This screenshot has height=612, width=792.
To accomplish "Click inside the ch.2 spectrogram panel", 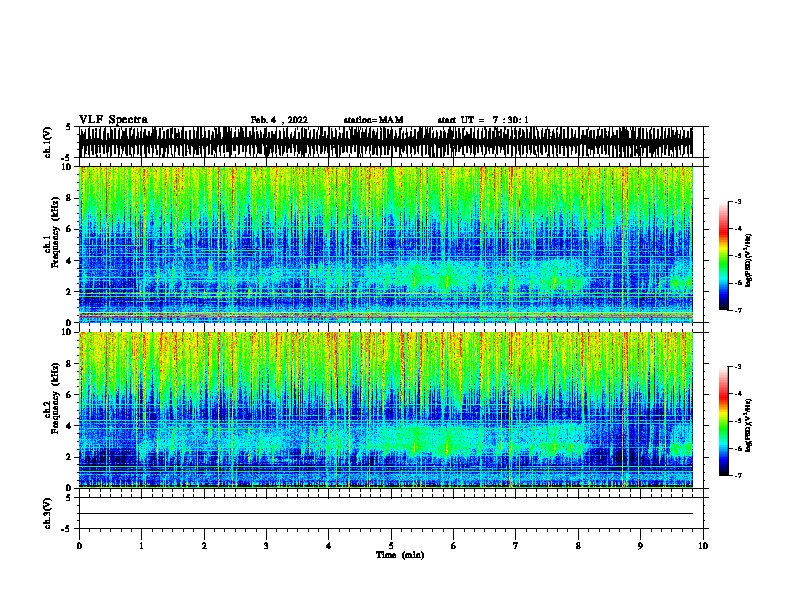I will [386, 410].
